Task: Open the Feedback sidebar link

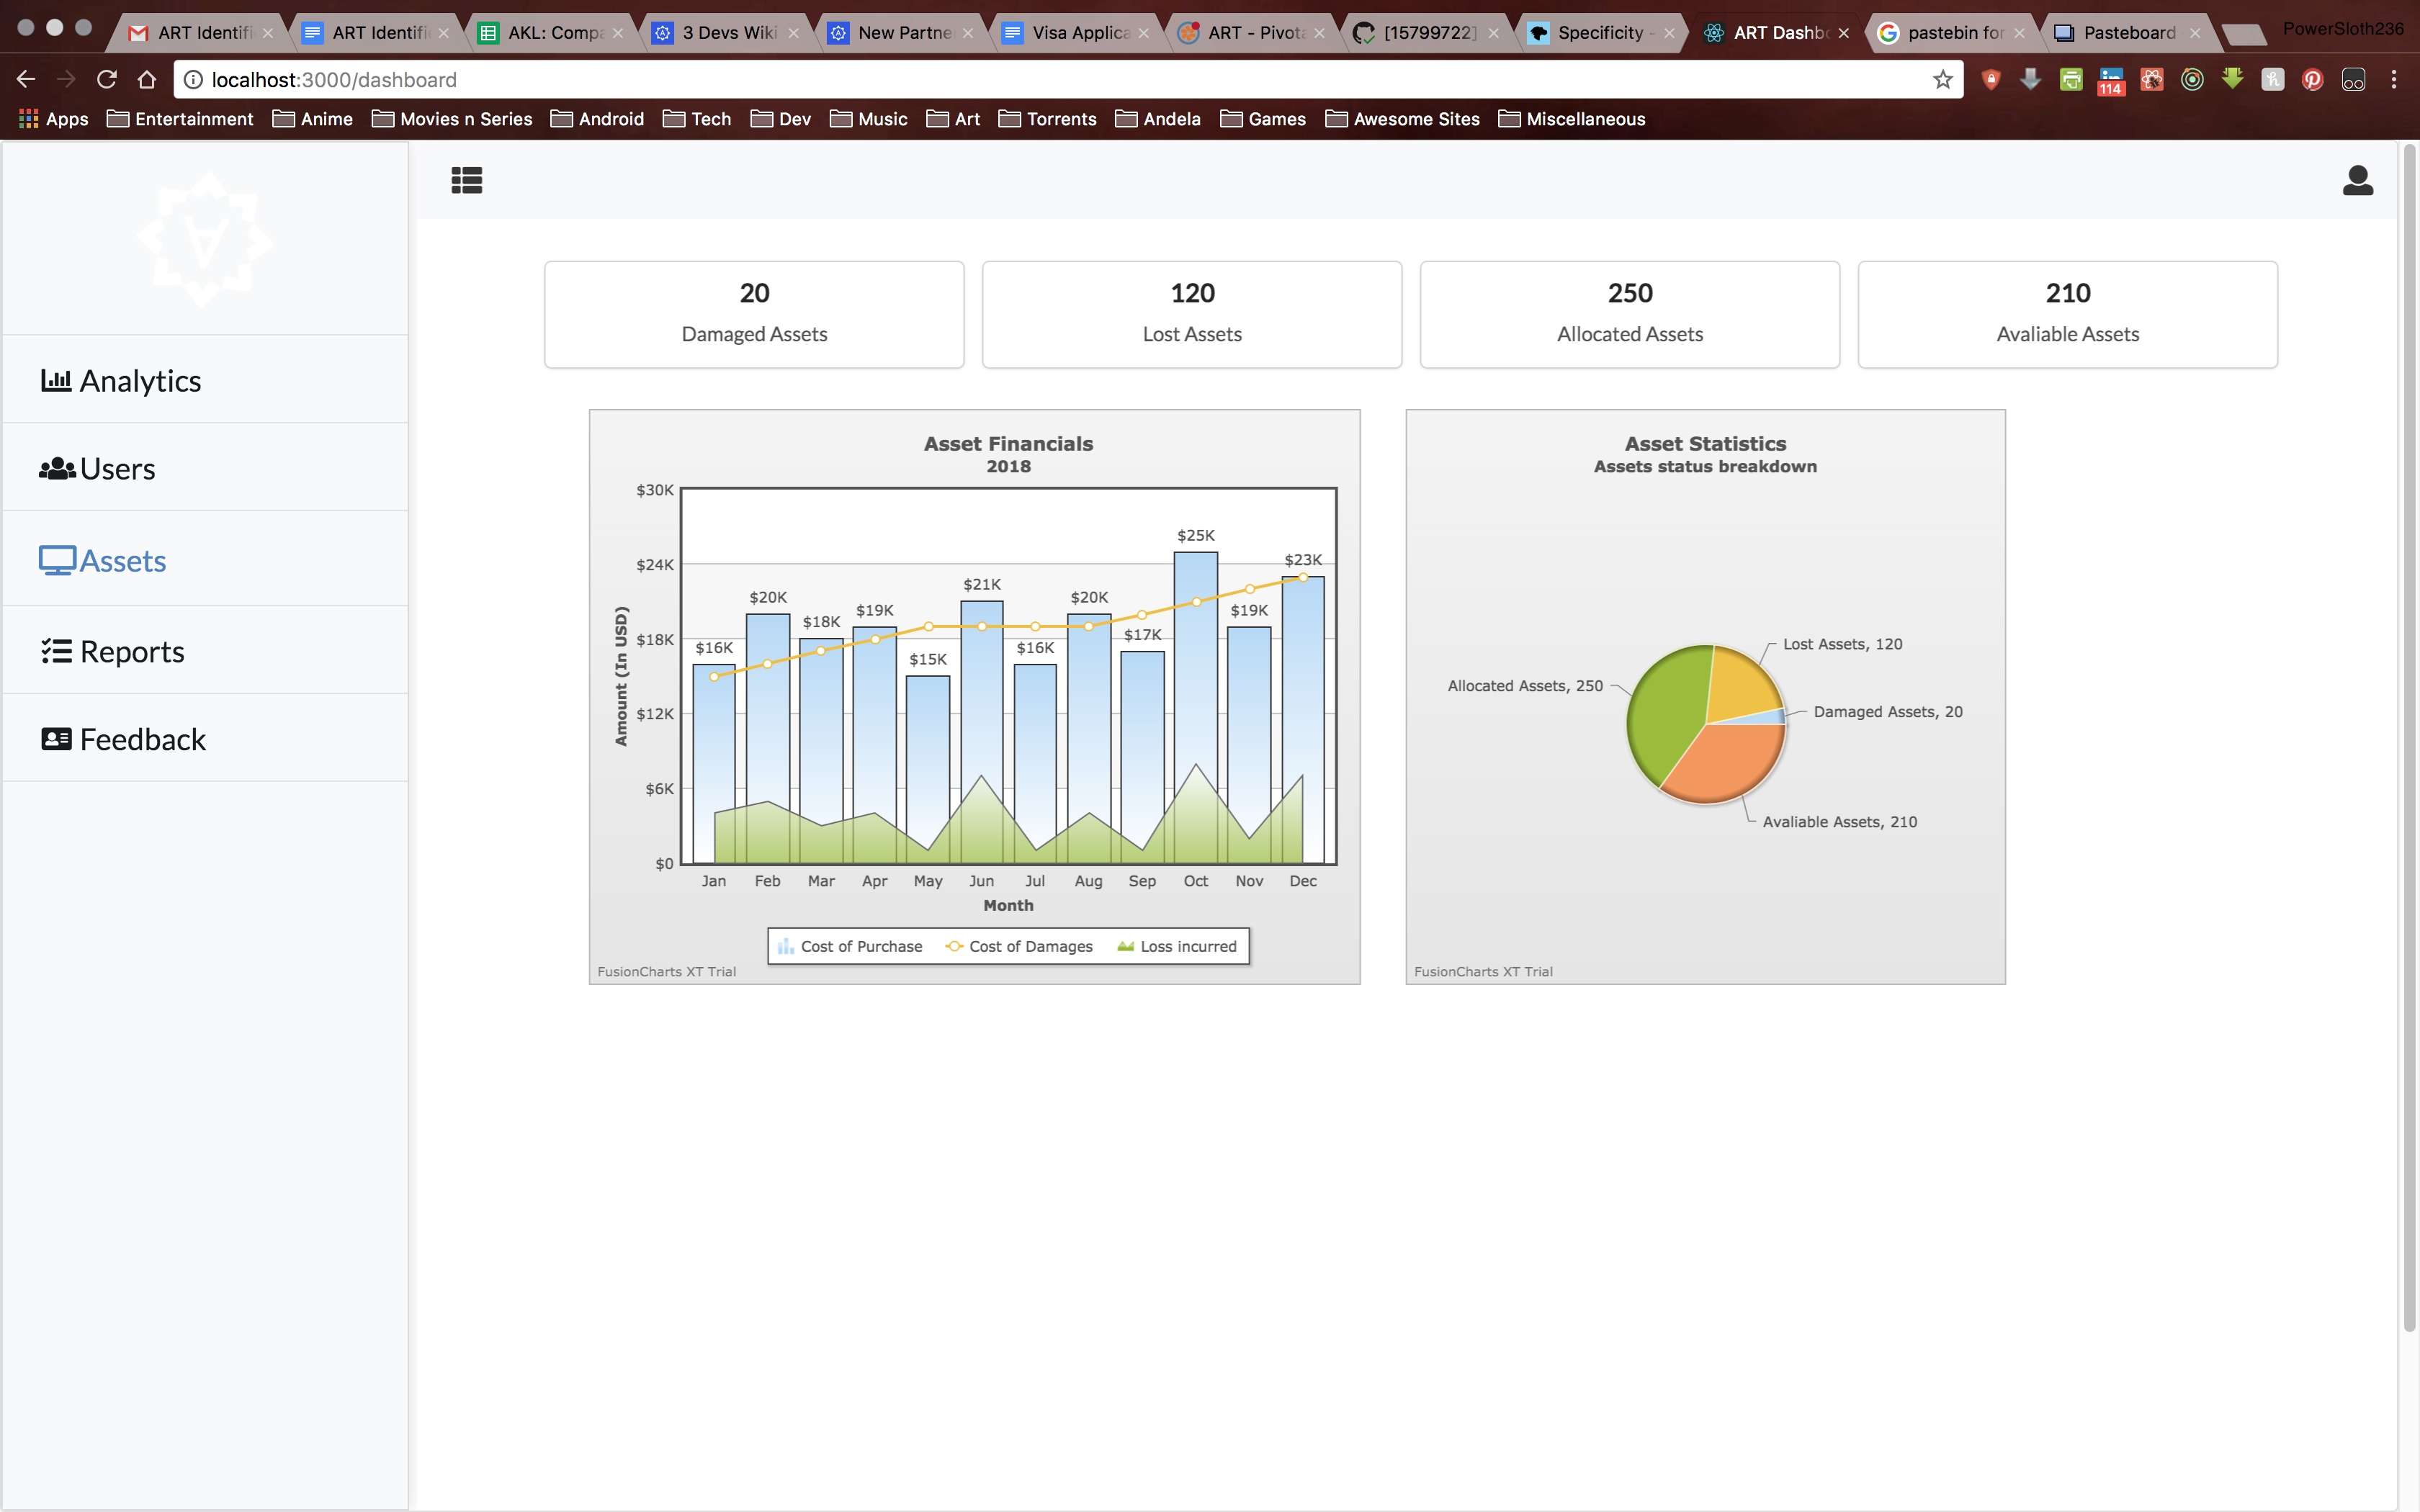Action: tap(205, 739)
